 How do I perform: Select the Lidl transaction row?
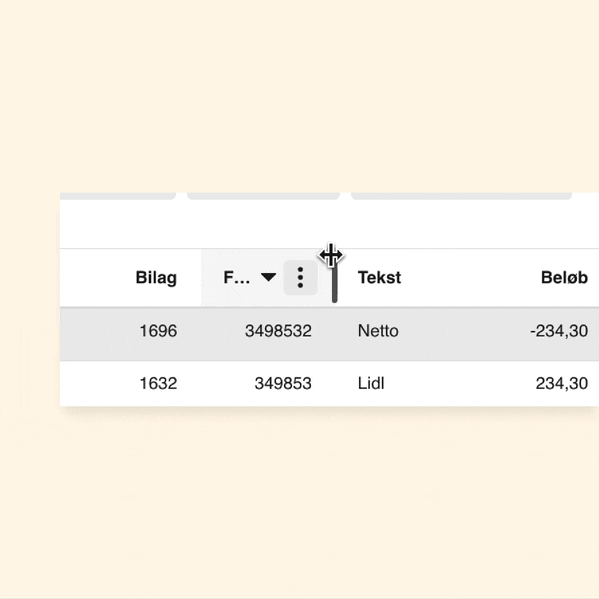329,384
